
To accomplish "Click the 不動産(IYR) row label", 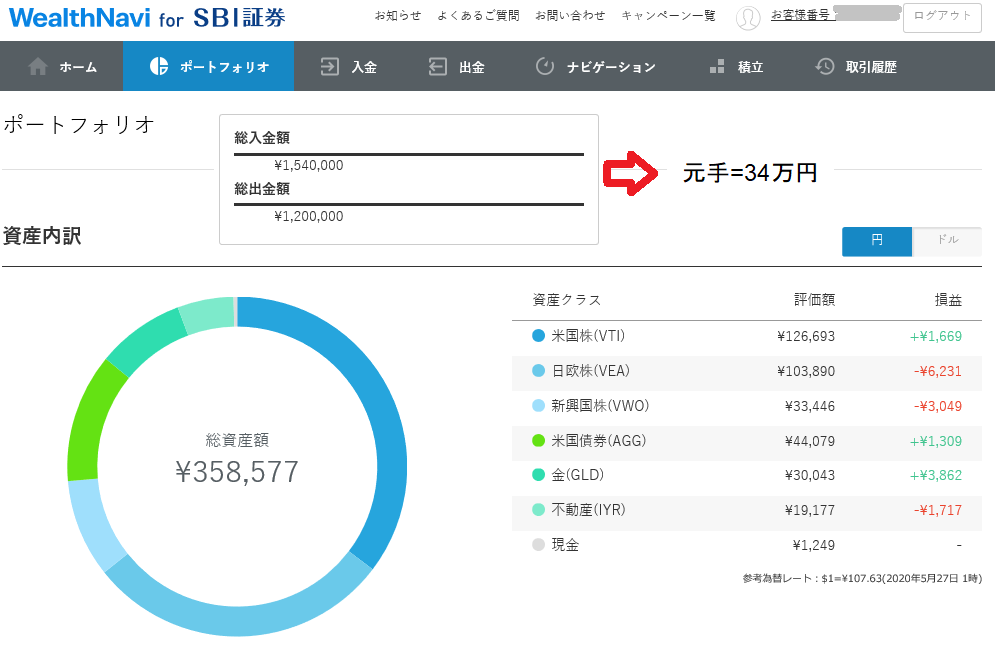I will coord(588,509).
